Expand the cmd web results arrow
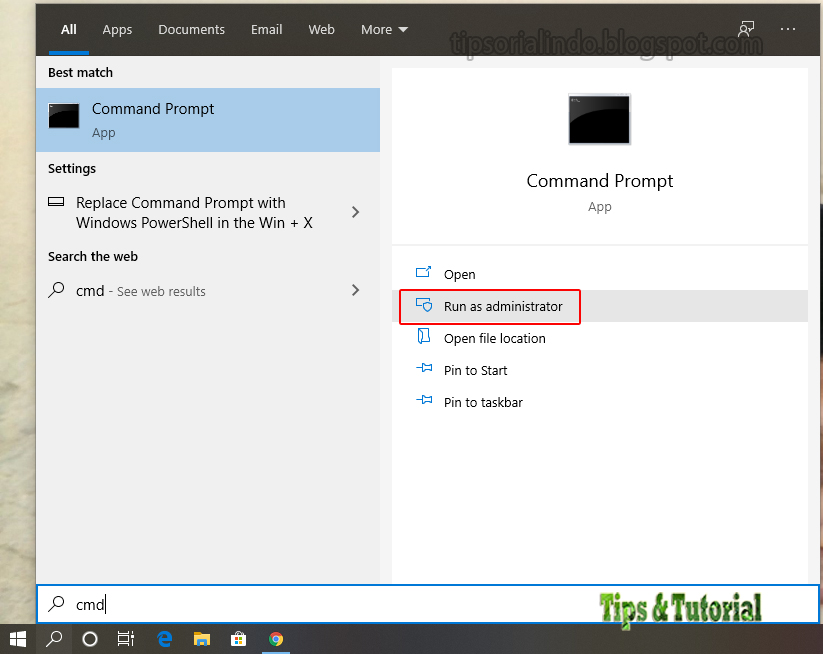The height and width of the screenshot is (654, 823). 355,290
